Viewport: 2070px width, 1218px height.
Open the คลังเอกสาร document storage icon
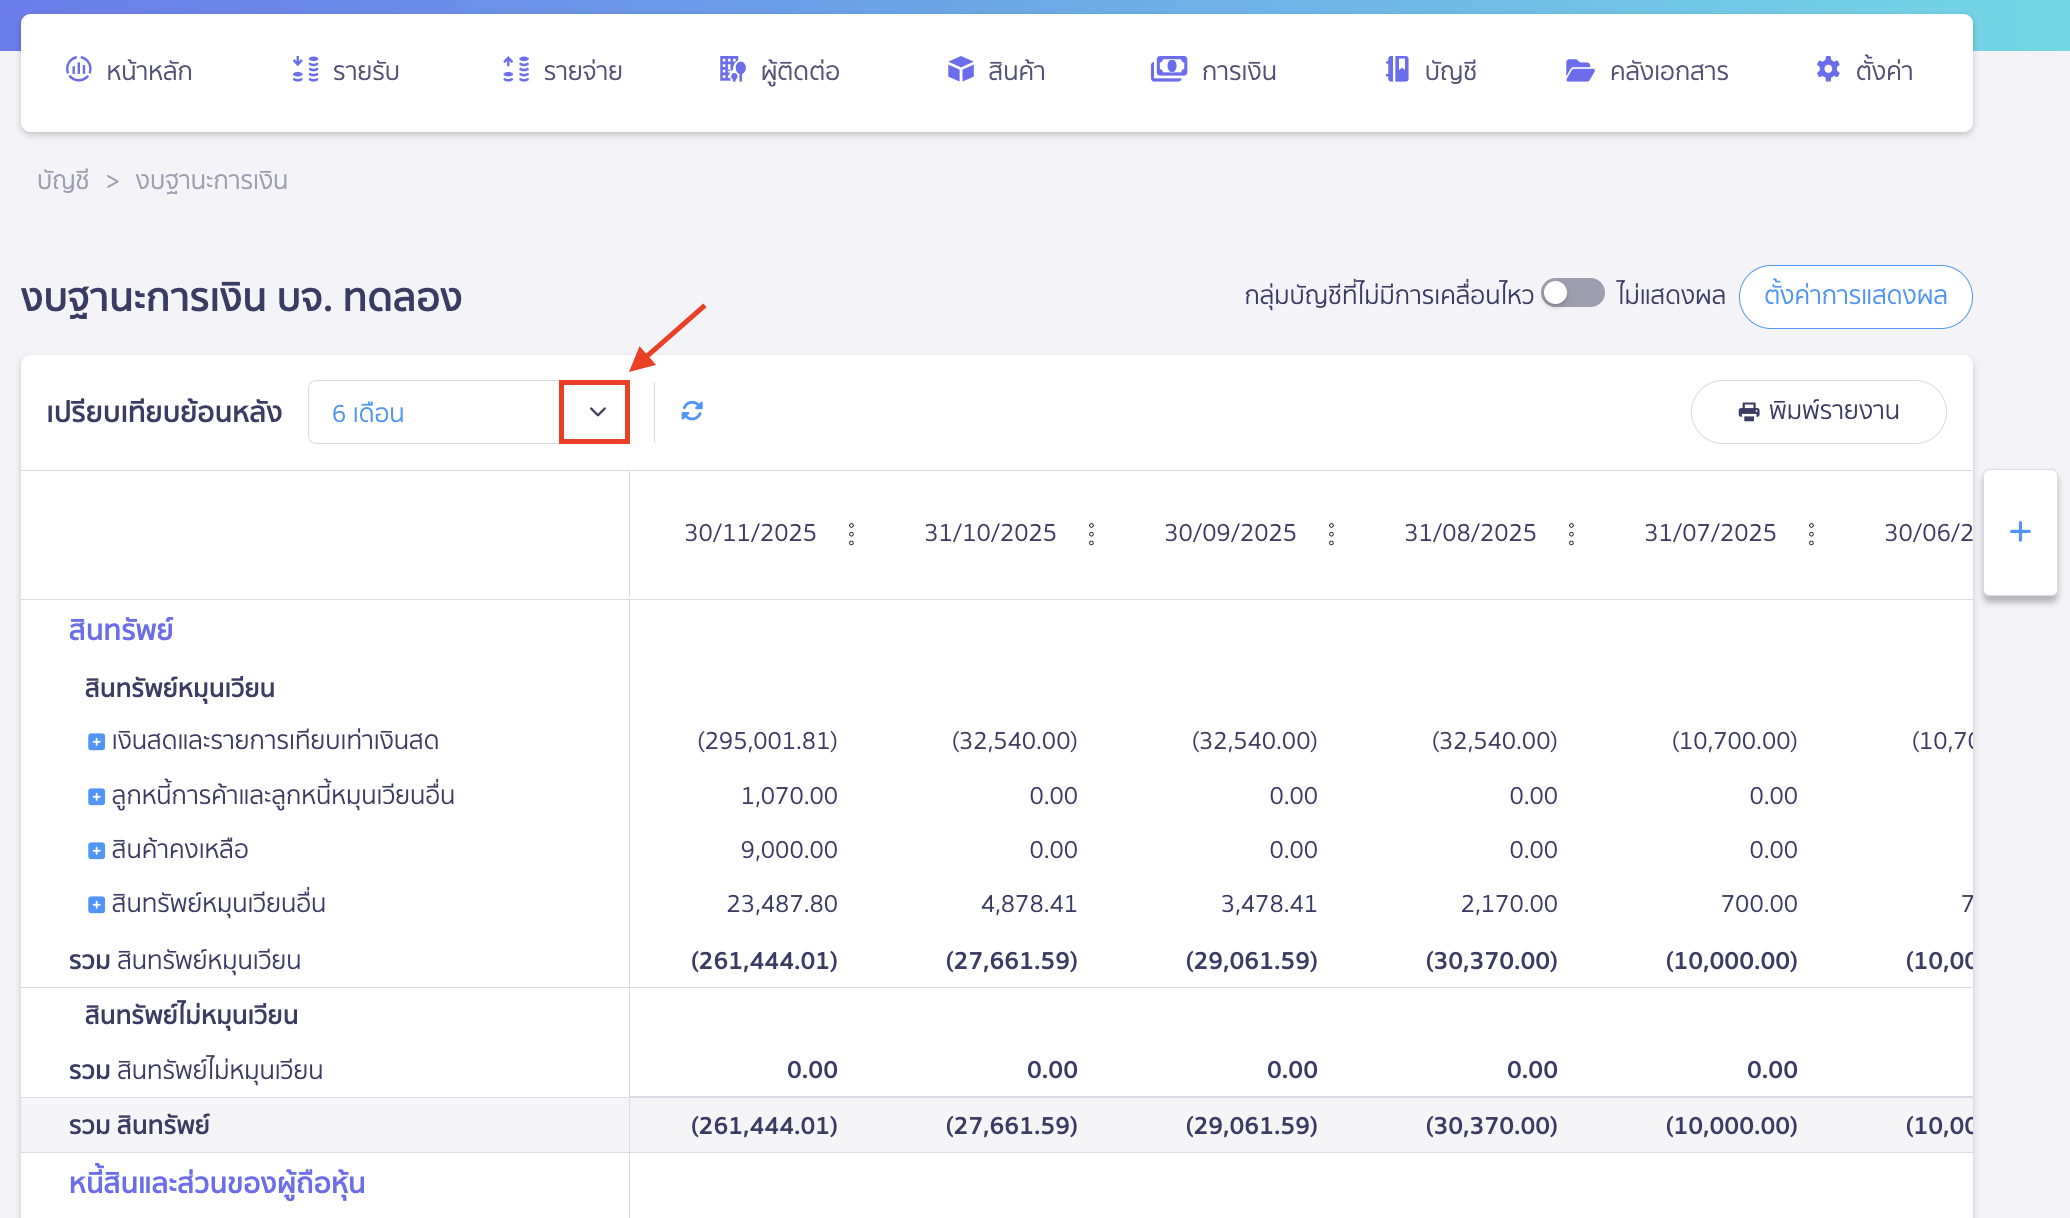tap(1579, 70)
